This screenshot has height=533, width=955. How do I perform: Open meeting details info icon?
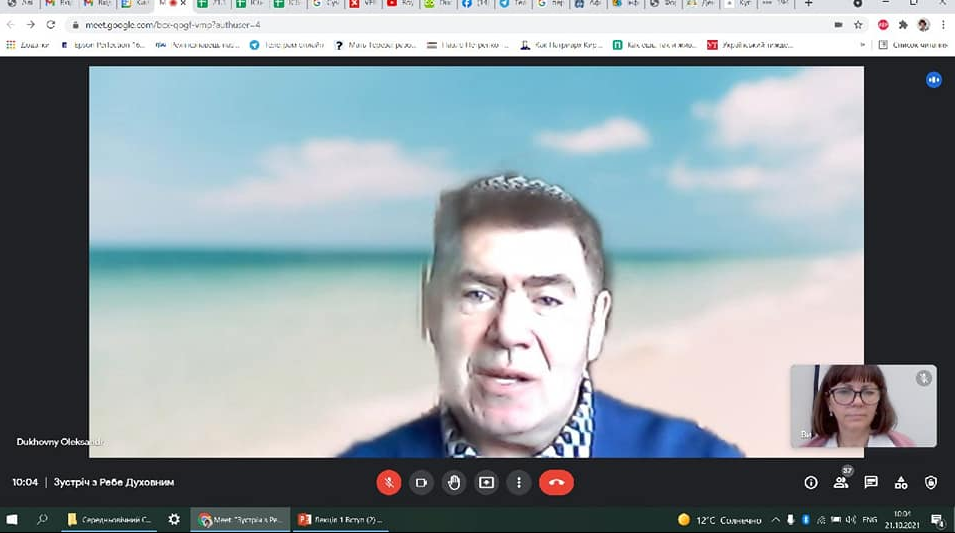pyautogui.click(x=811, y=482)
